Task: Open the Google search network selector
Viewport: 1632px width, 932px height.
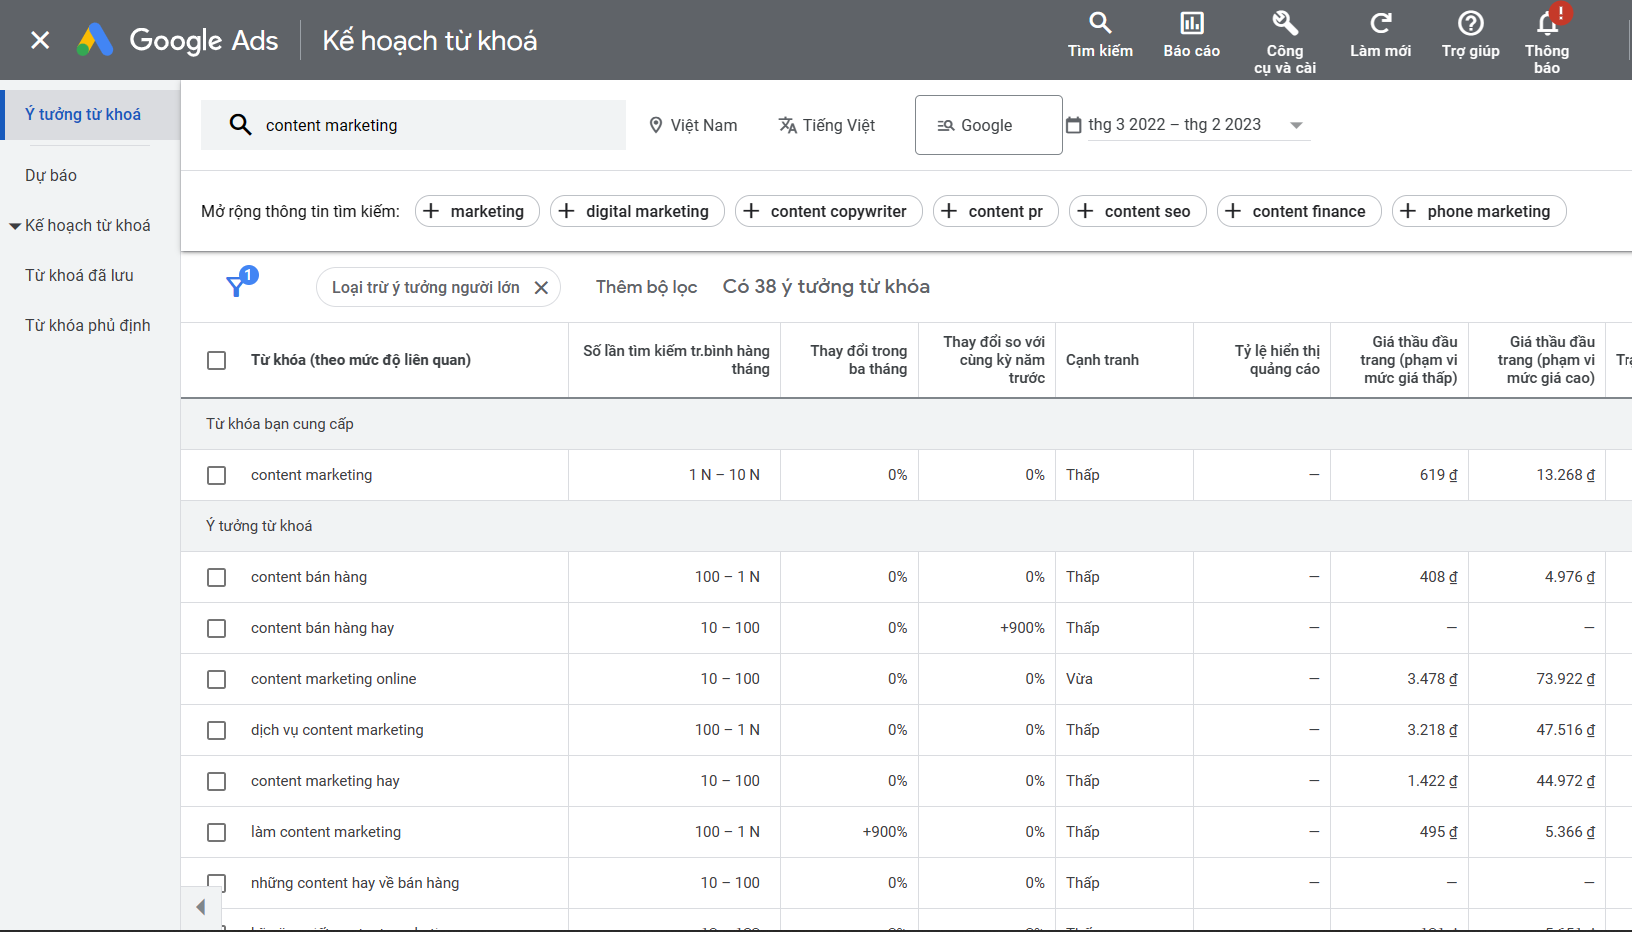Action: [x=988, y=125]
